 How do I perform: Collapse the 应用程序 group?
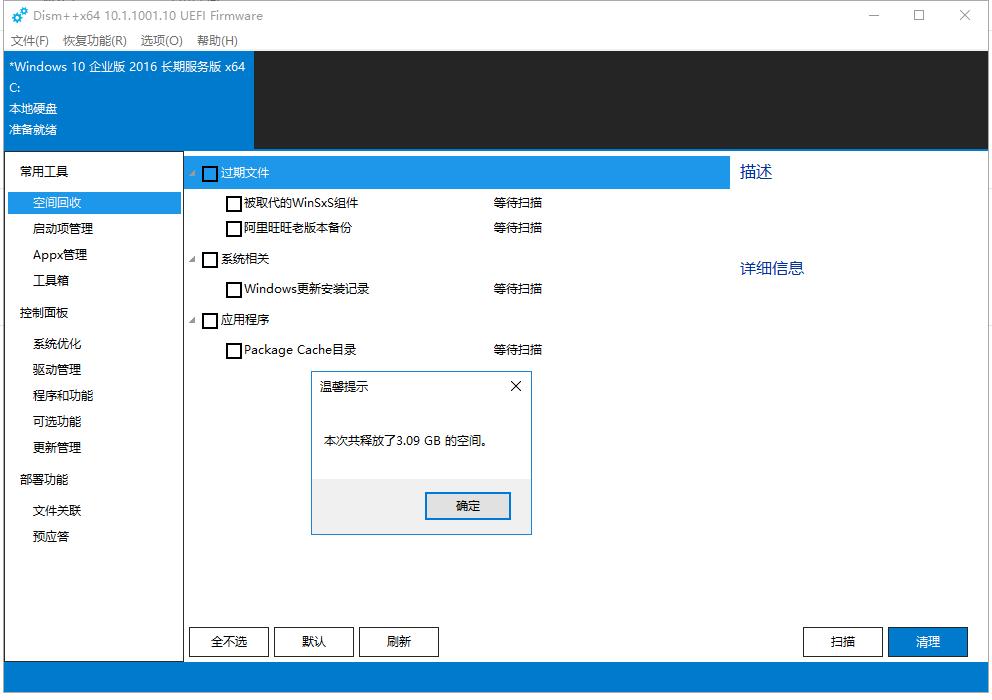[191, 320]
